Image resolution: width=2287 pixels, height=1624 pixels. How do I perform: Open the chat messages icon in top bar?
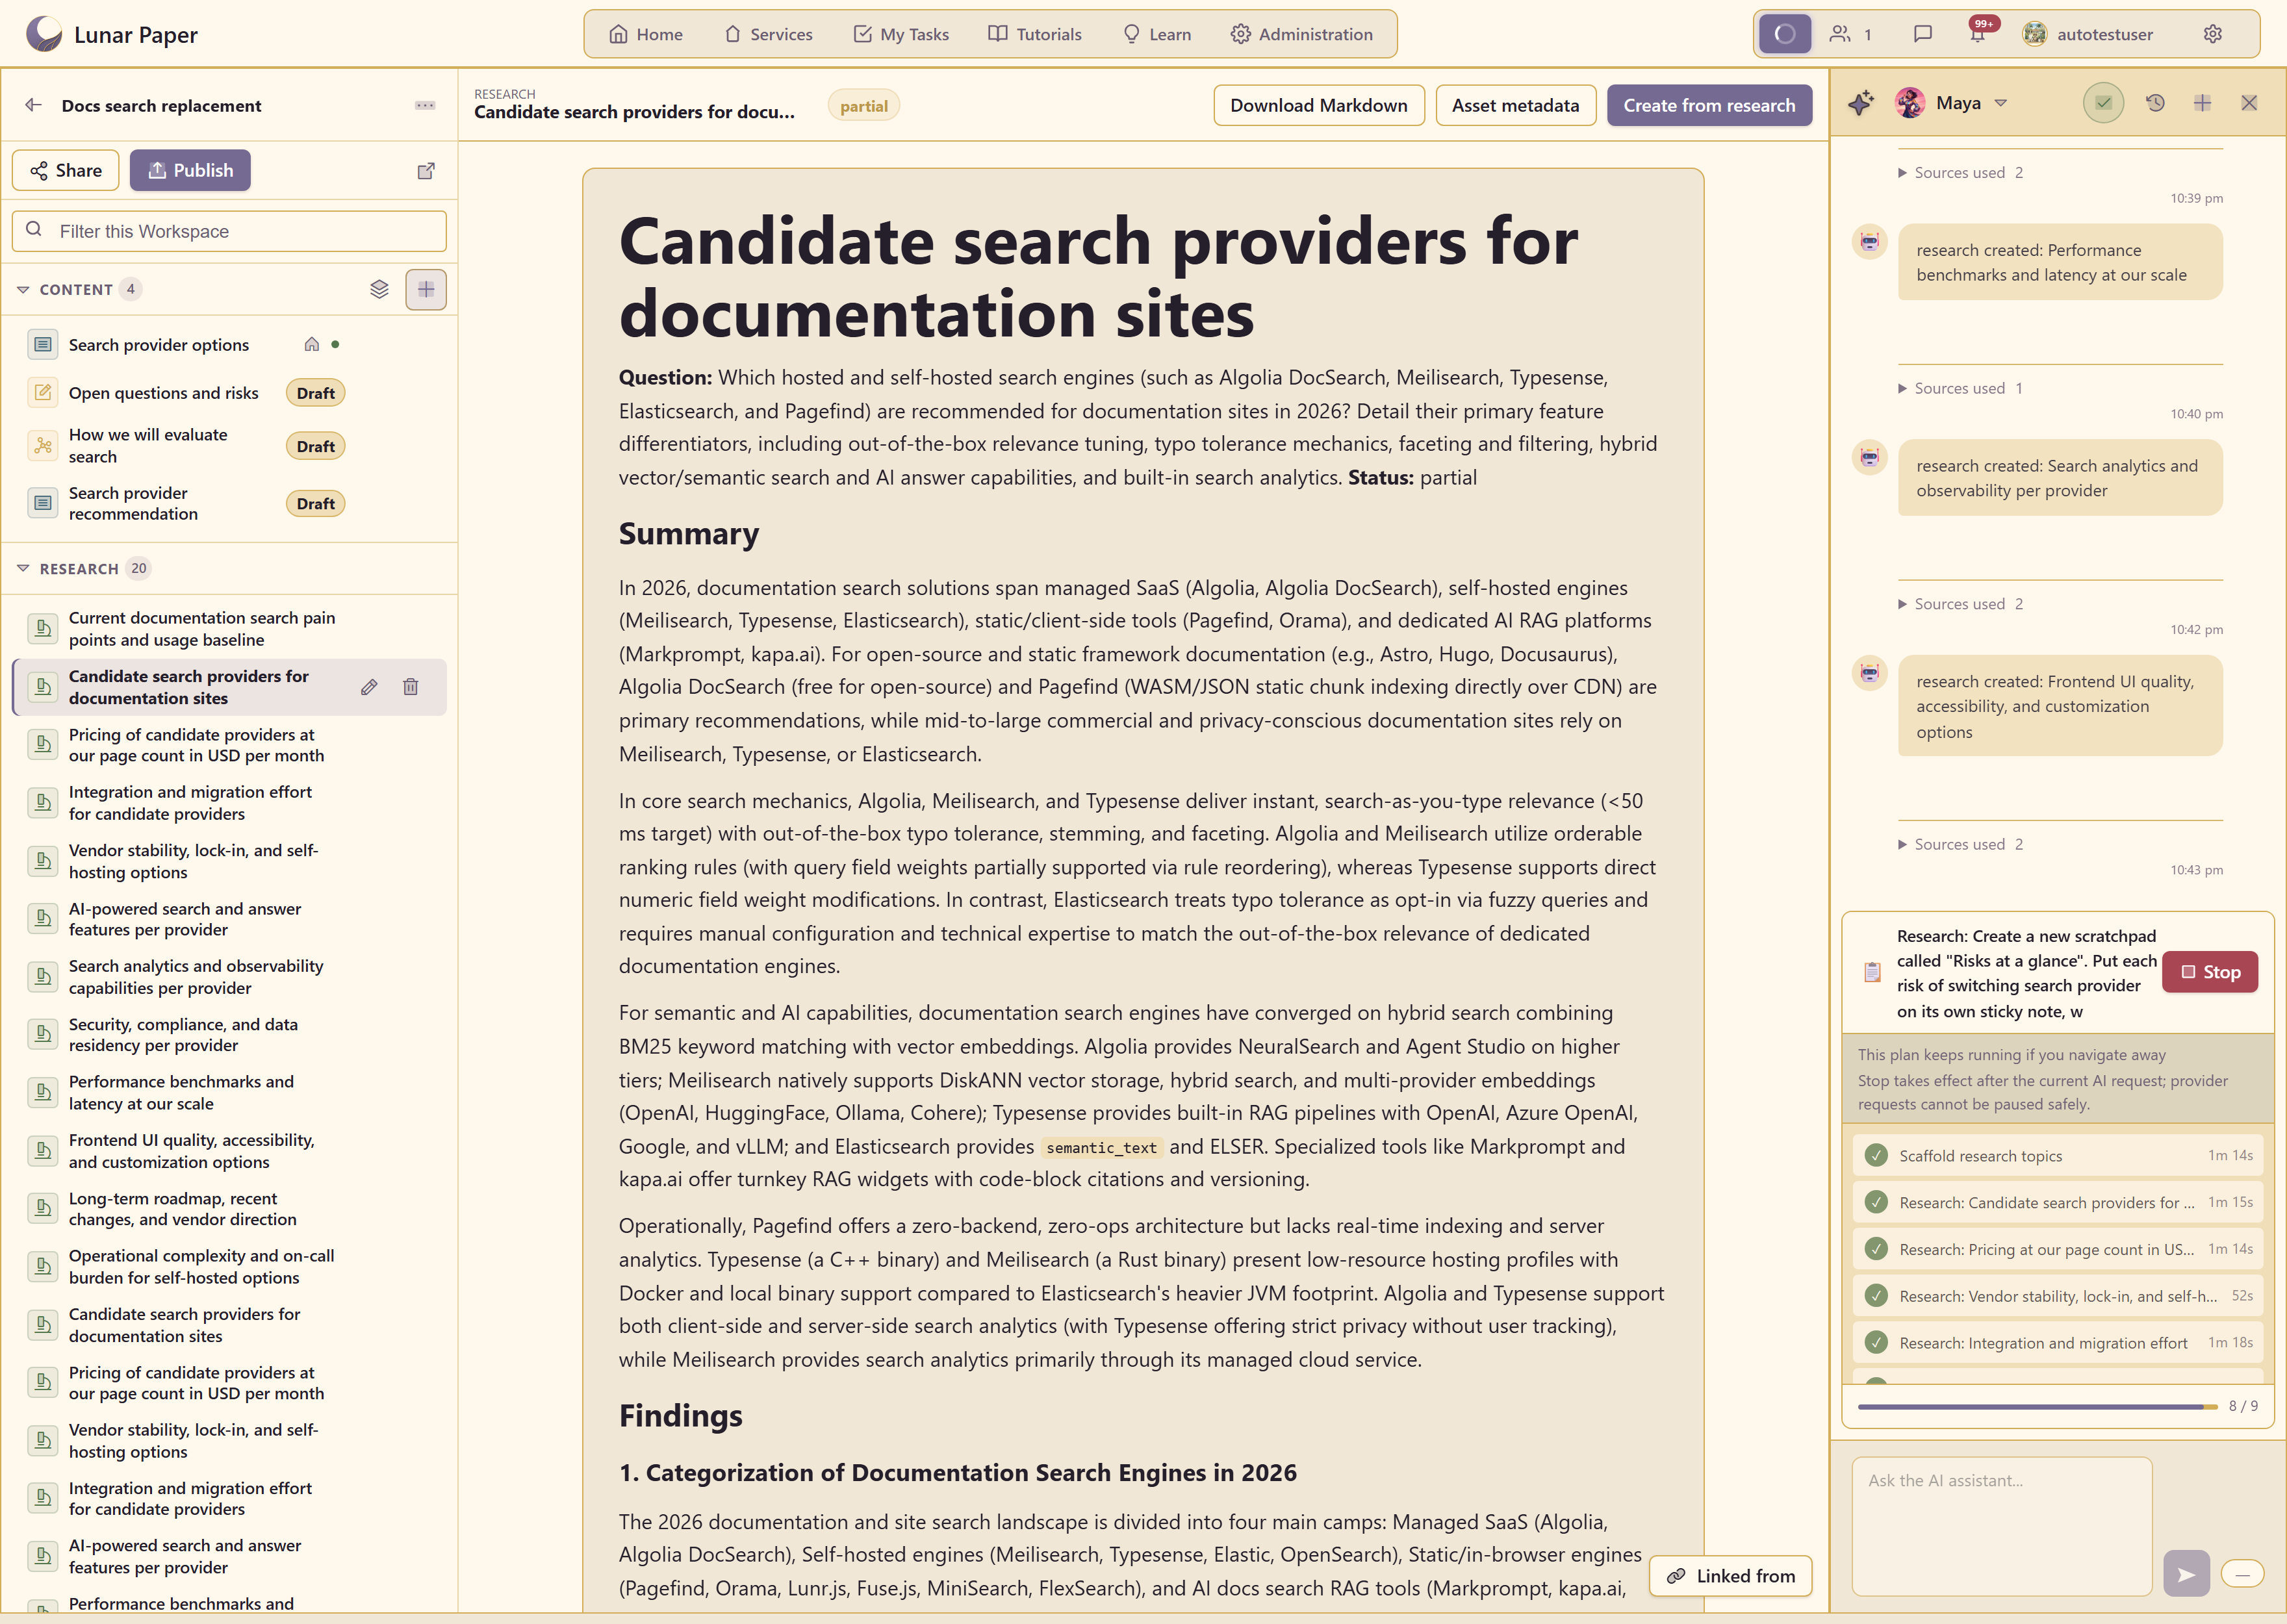click(1922, 34)
